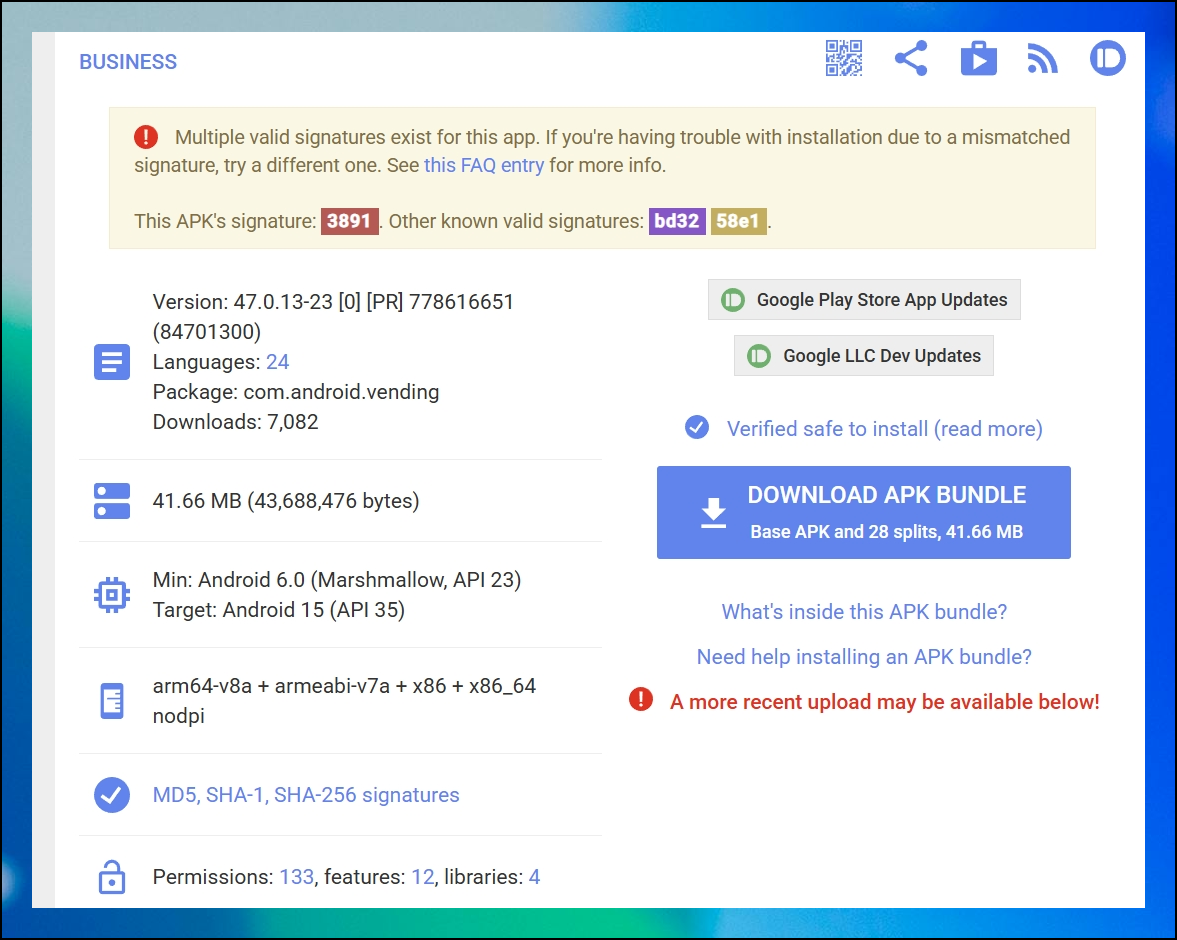The image size is (1177, 940).
Task: Click Google Play Store App Updates button
Action: point(864,300)
